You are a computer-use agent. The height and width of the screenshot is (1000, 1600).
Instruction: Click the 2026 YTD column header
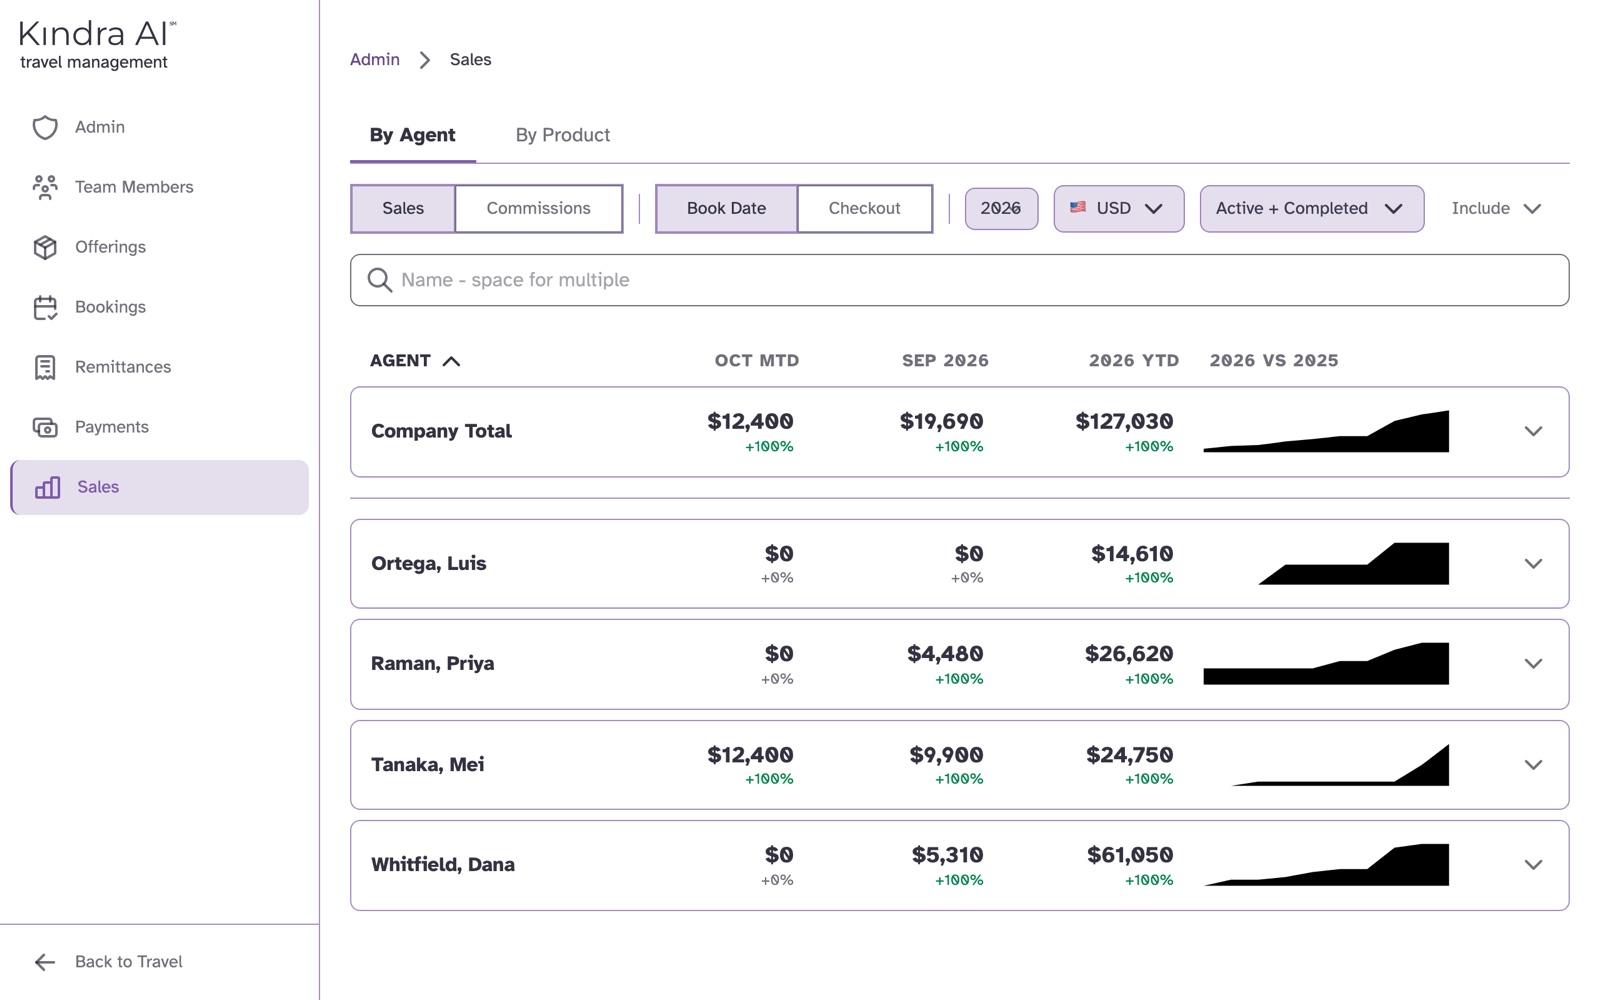tap(1134, 361)
